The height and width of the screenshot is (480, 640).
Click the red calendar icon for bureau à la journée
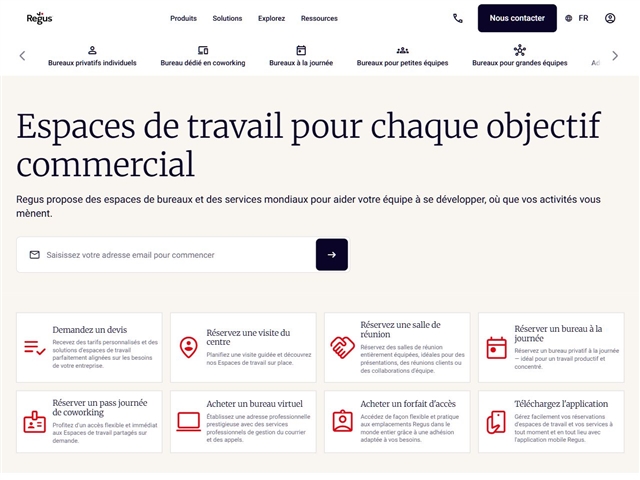496,348
